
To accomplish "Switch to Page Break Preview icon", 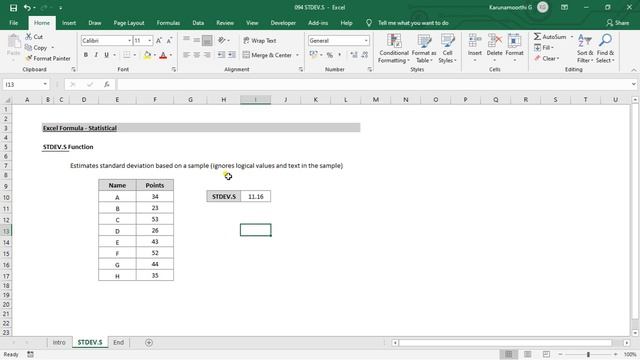I will [x=547, y=354].
